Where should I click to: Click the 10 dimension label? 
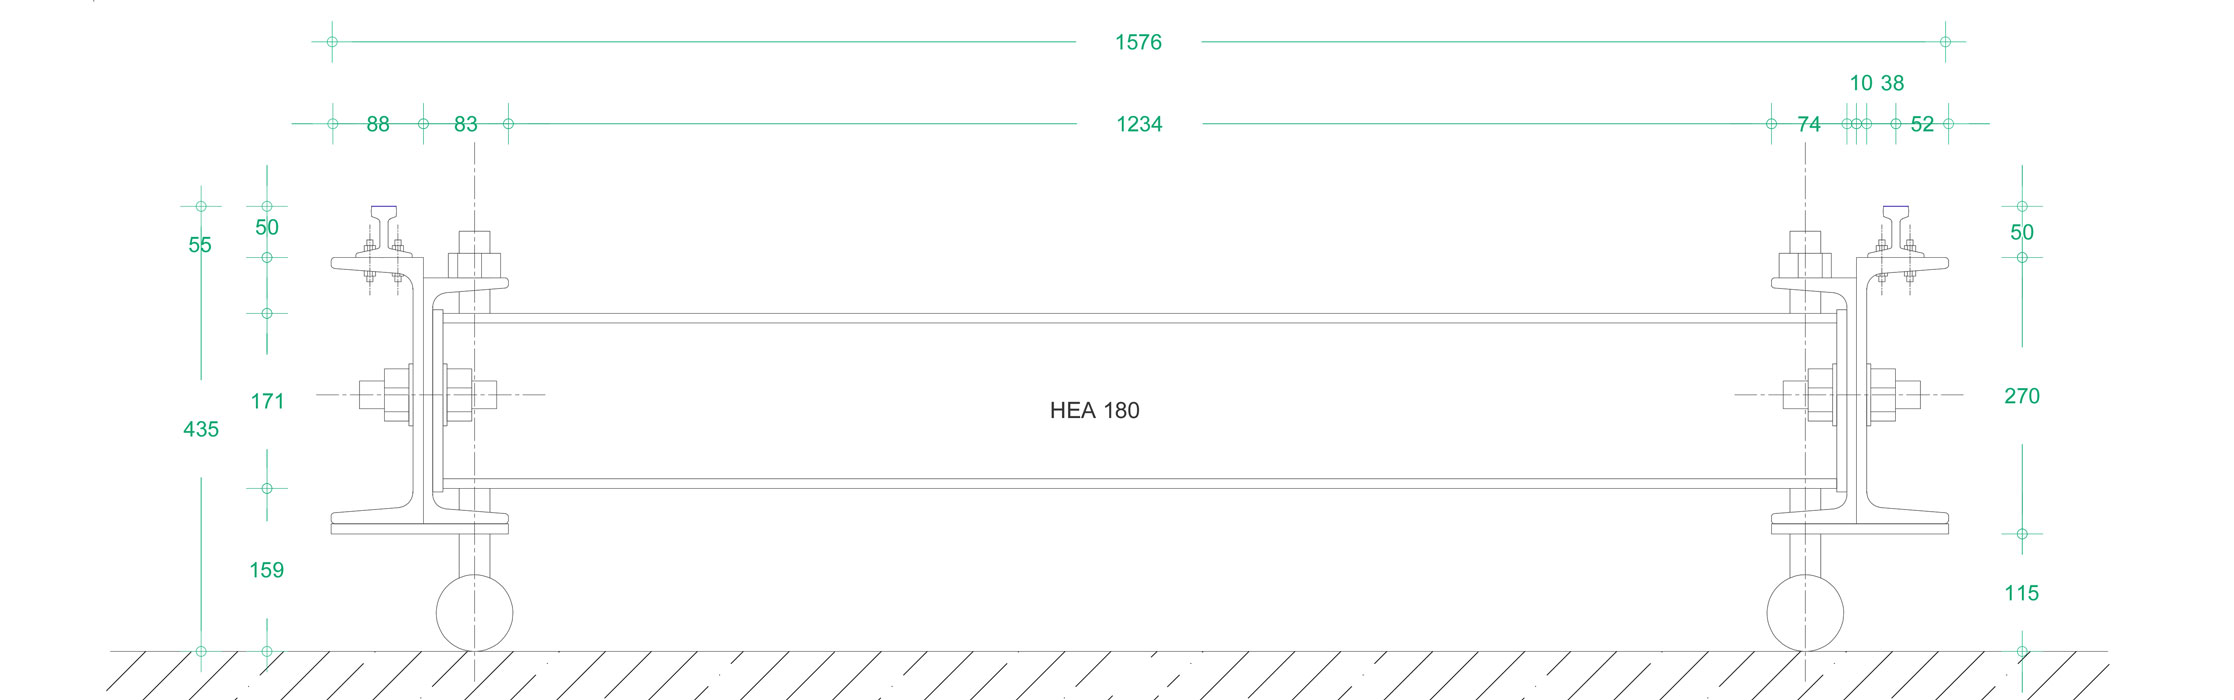tap(1861, 83)
